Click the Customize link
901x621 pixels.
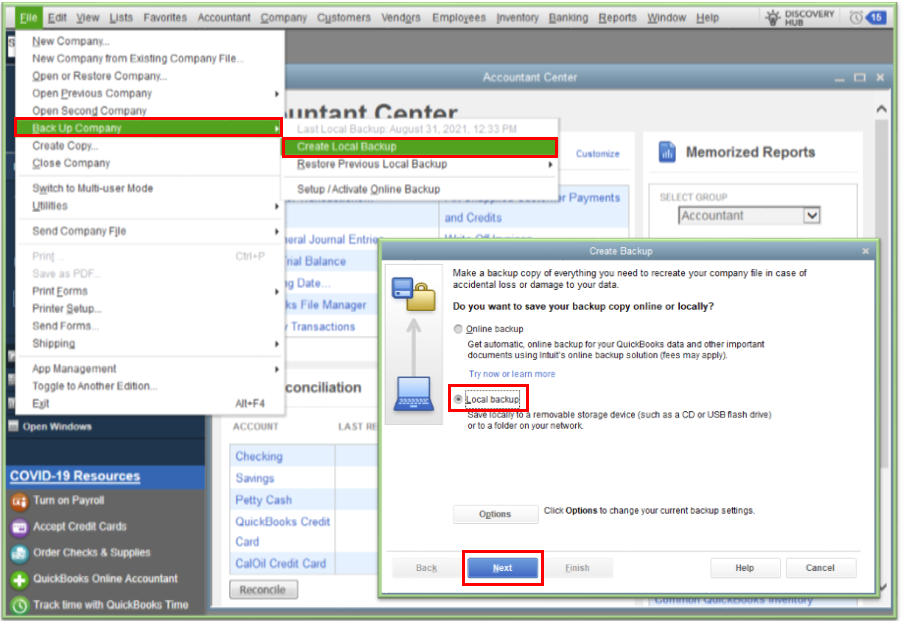click(598, 154)
